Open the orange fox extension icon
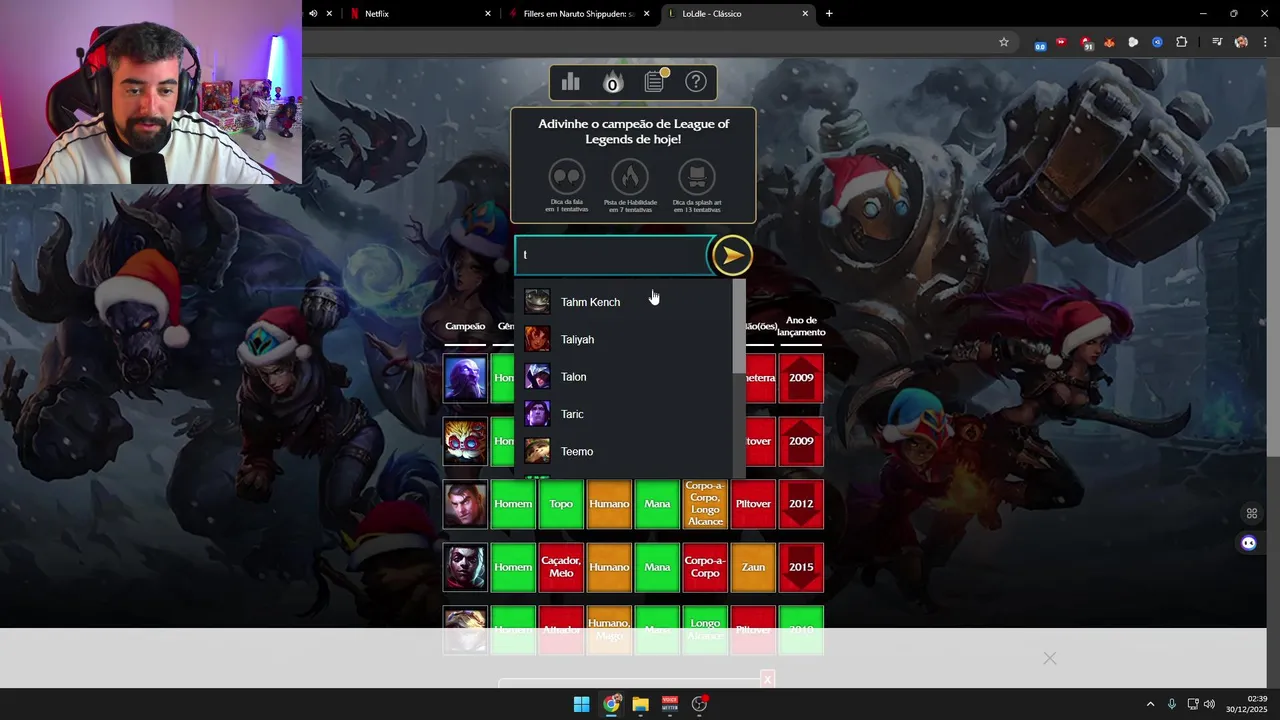Image resolution: width=1280 pixels, height=720 pixels. [x=1110, y=42]
